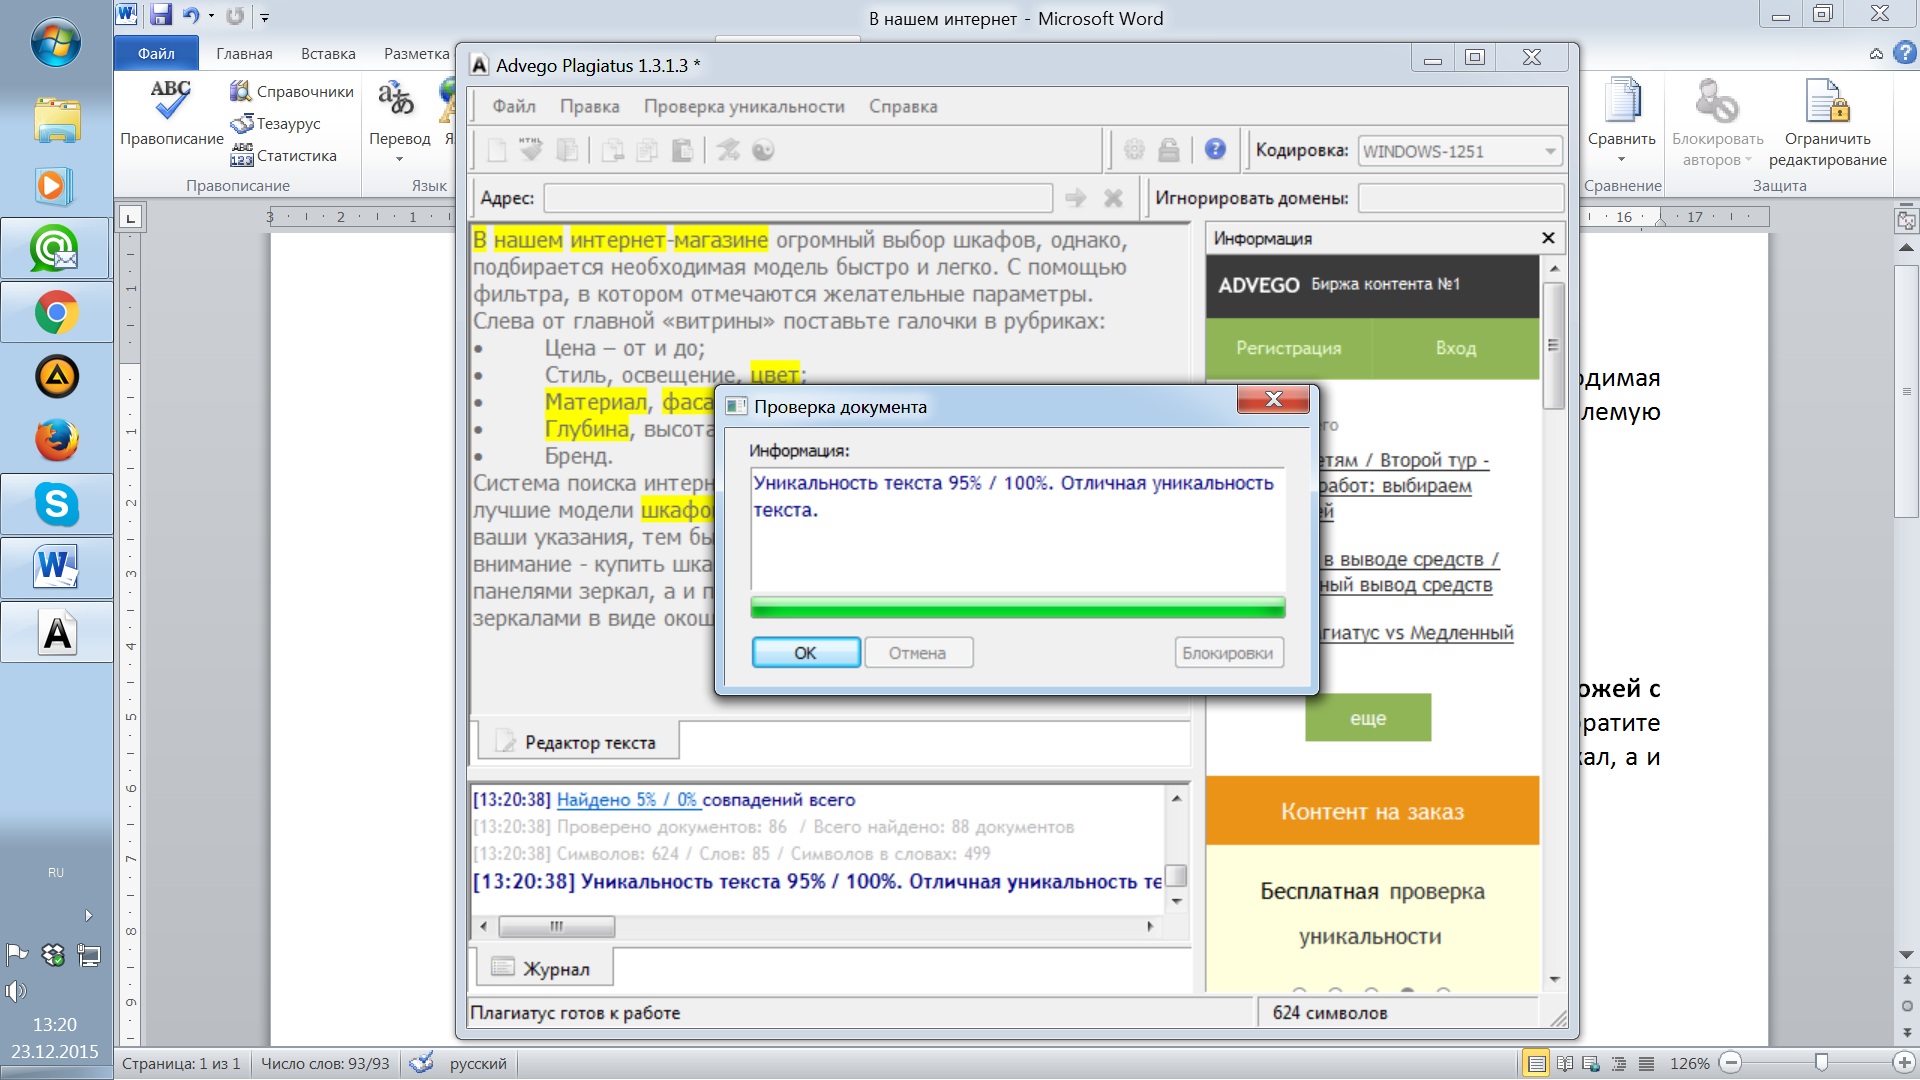The width and height of the screenshot is (1920, 1080).
Task: Switch to Draft view icon
Action: (x=1646, y=1064)
